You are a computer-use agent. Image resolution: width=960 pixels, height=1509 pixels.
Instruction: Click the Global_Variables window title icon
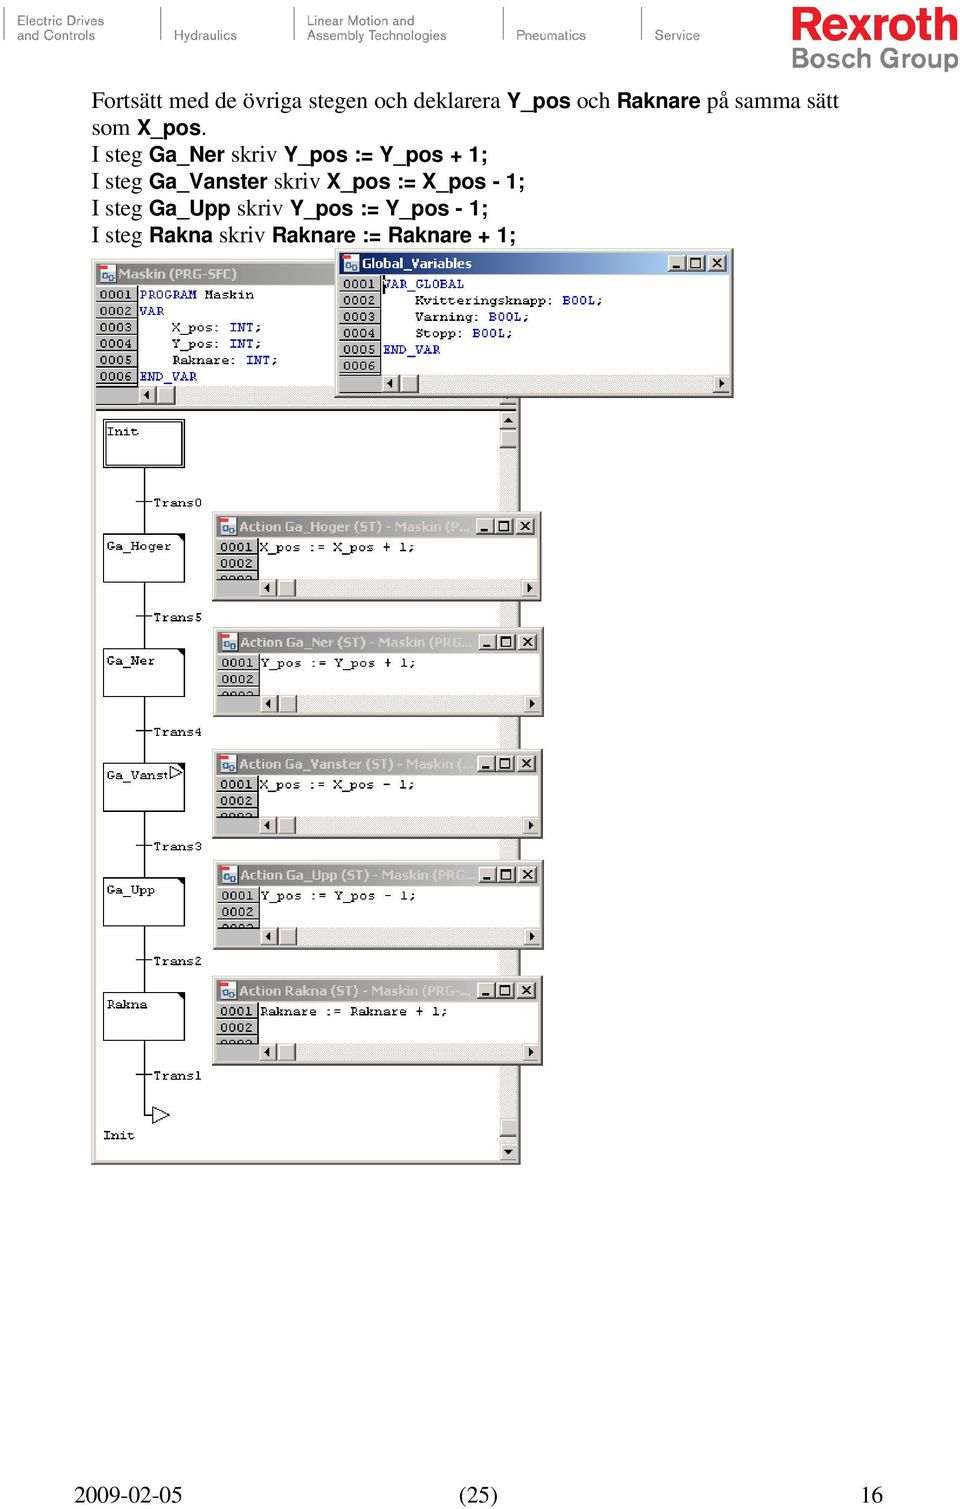point(350,263)
